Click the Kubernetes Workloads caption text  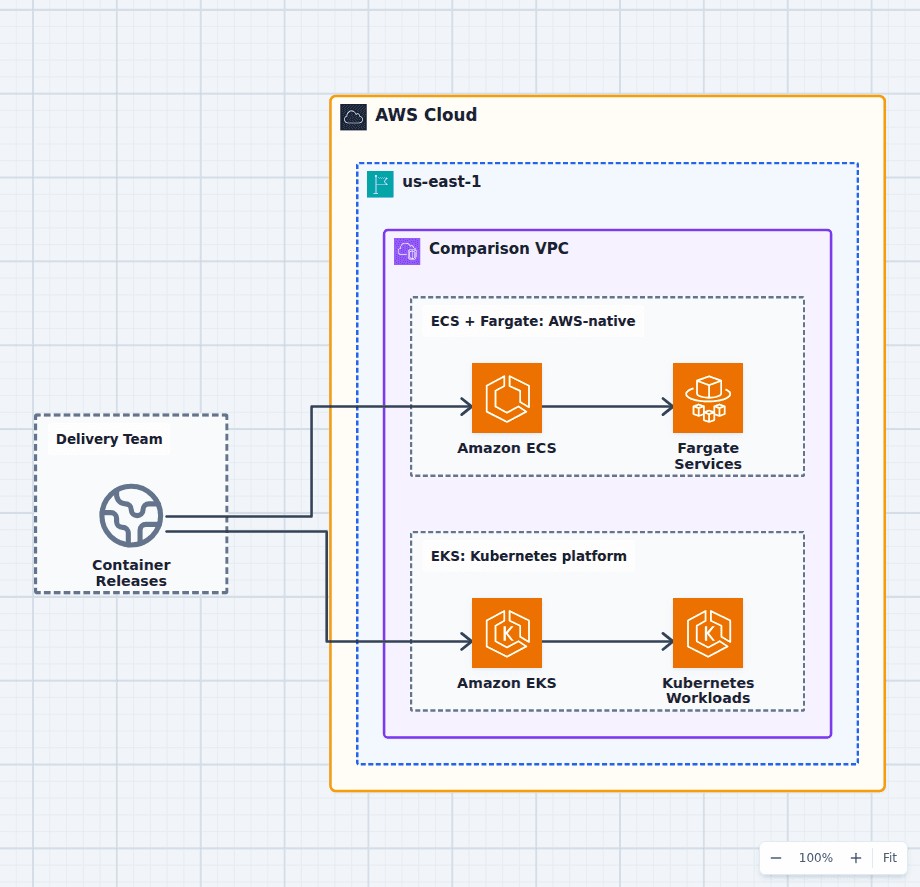708,690
